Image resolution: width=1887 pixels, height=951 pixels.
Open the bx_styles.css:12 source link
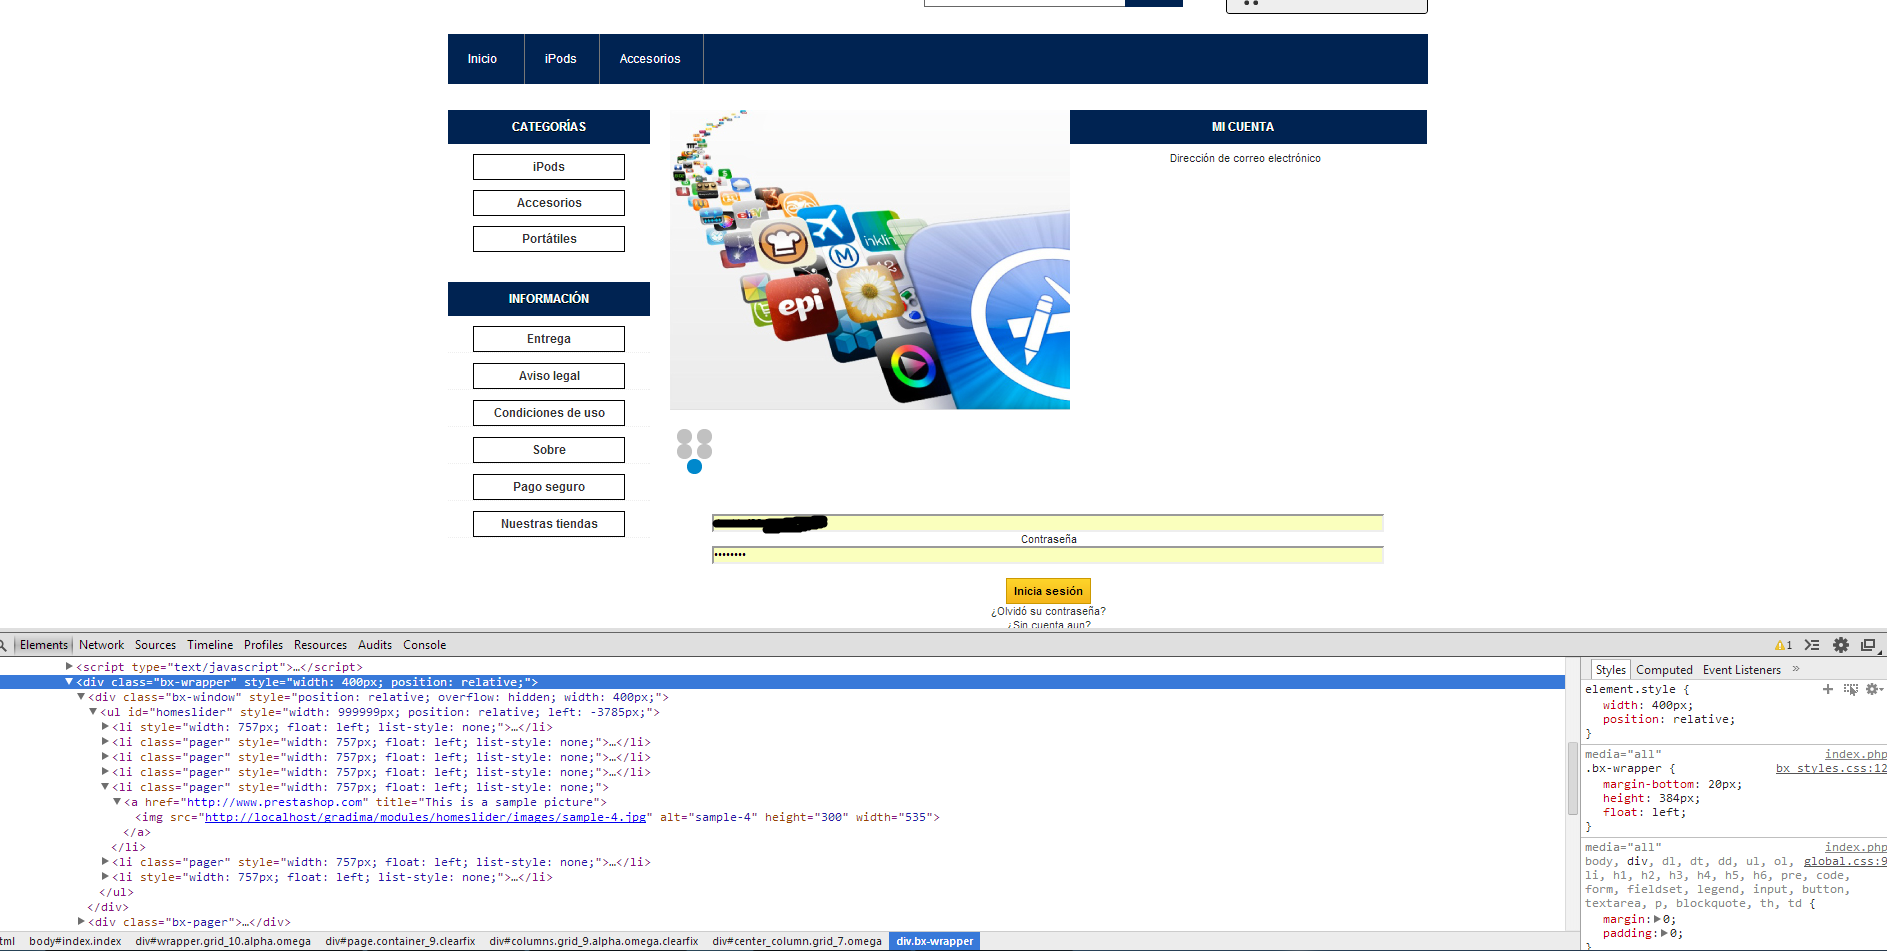pyautogui.click(x=1831, y=768)
